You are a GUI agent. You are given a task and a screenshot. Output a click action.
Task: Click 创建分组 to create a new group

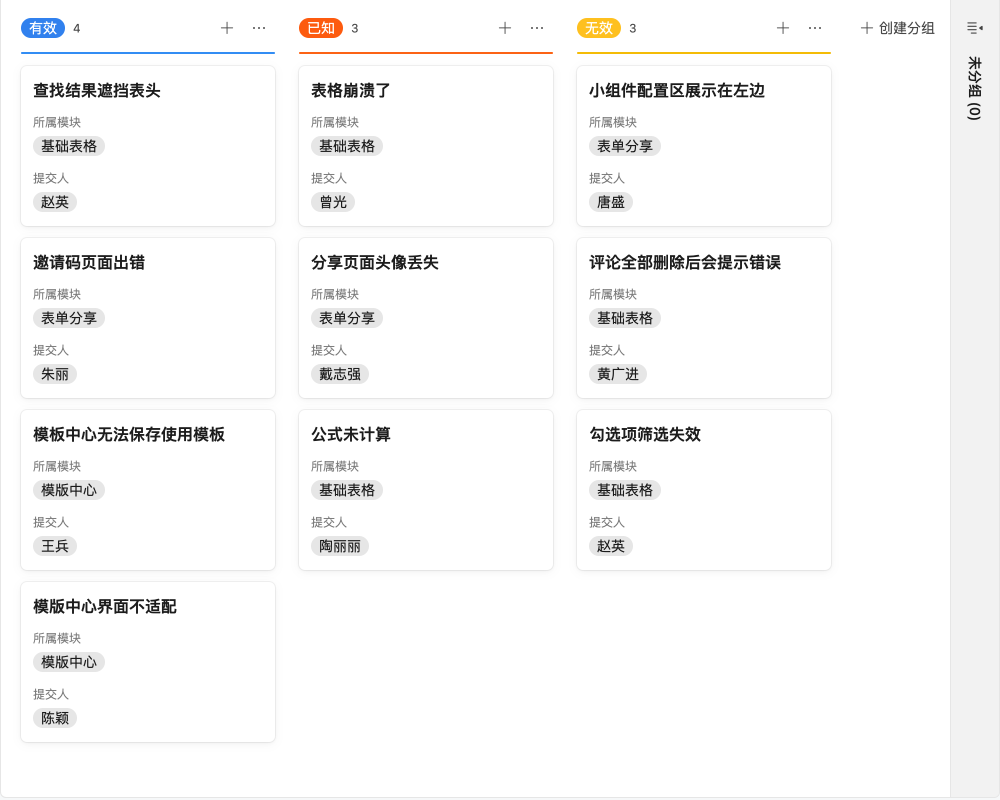tap(898, 29)
